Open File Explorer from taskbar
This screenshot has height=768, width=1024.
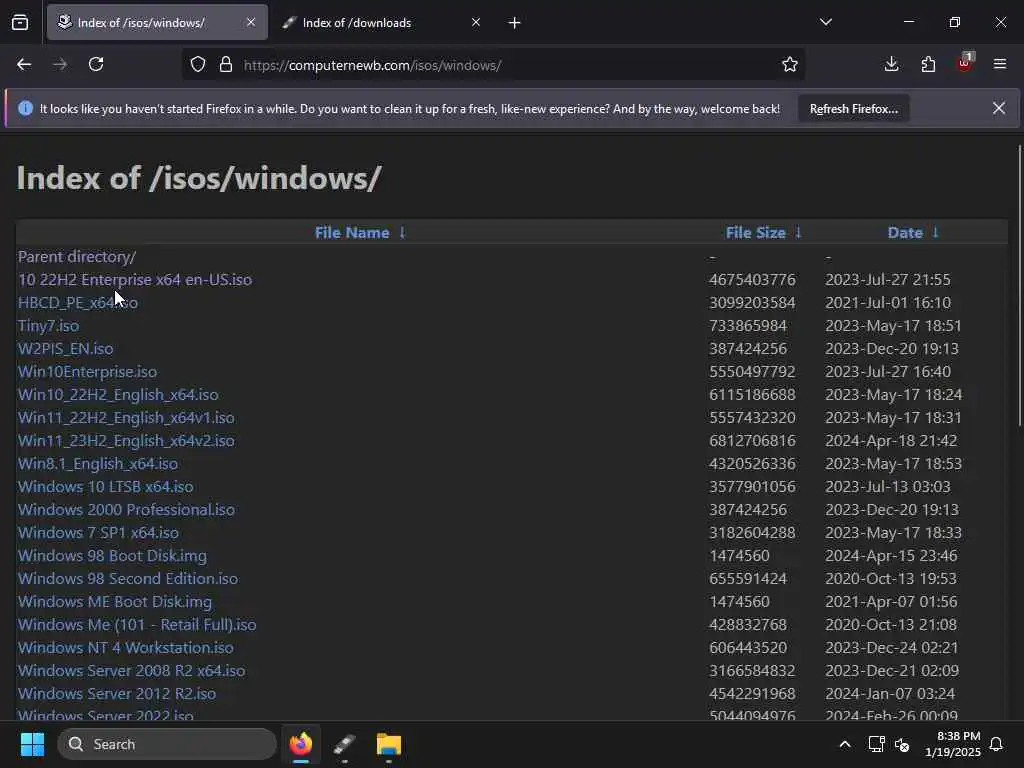click(x=389, y=744)
